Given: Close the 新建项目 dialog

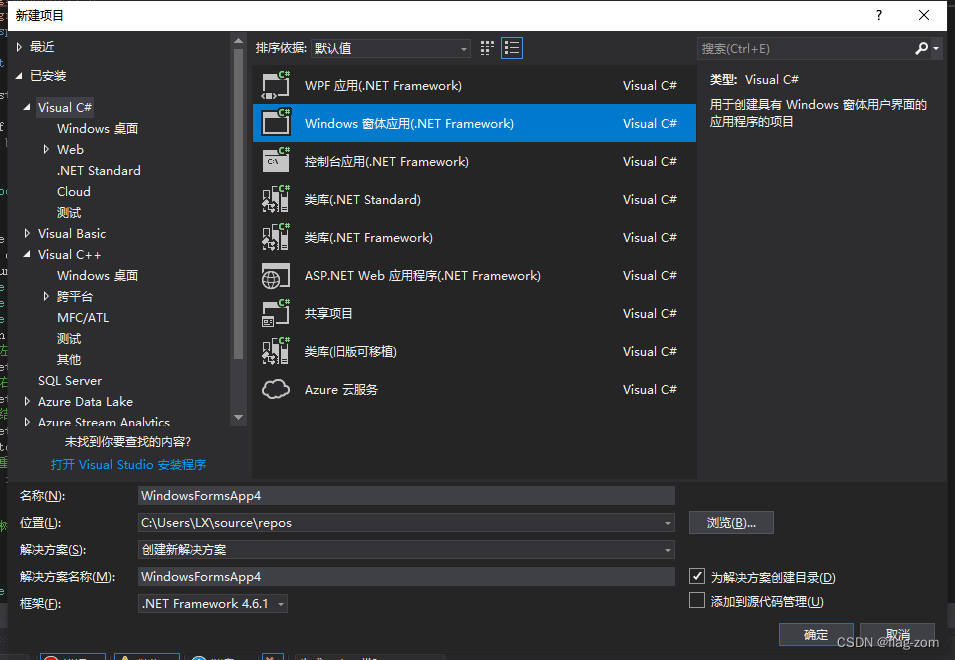Looking at the screenshot, I should click(923, 15).
